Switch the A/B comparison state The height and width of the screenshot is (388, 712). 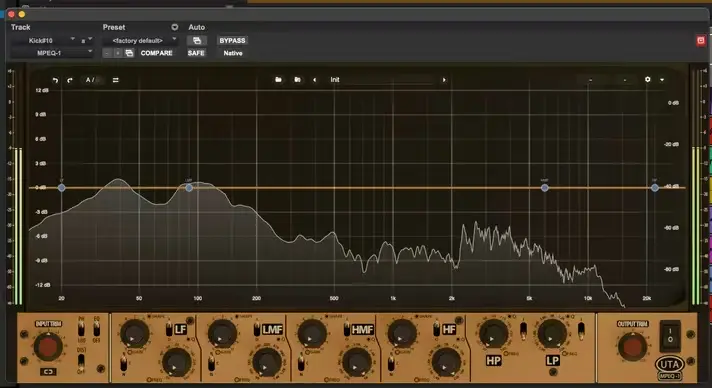[x=93, y=80]
